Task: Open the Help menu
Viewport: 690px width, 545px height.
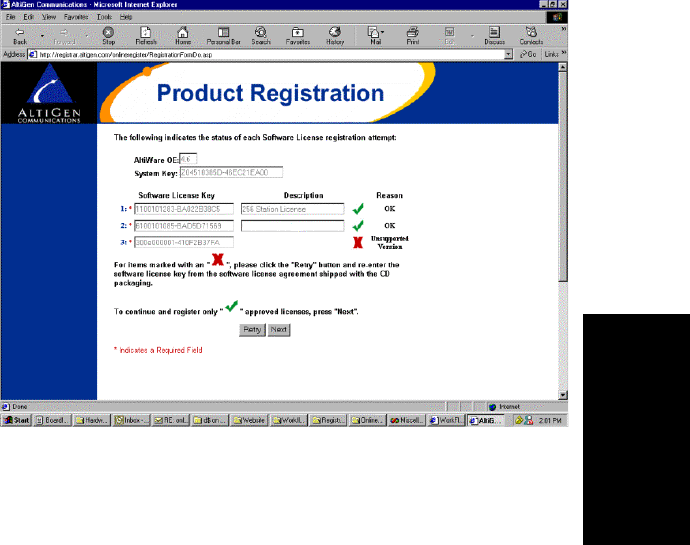Action: pyautogui.click(x=126, y=17)
